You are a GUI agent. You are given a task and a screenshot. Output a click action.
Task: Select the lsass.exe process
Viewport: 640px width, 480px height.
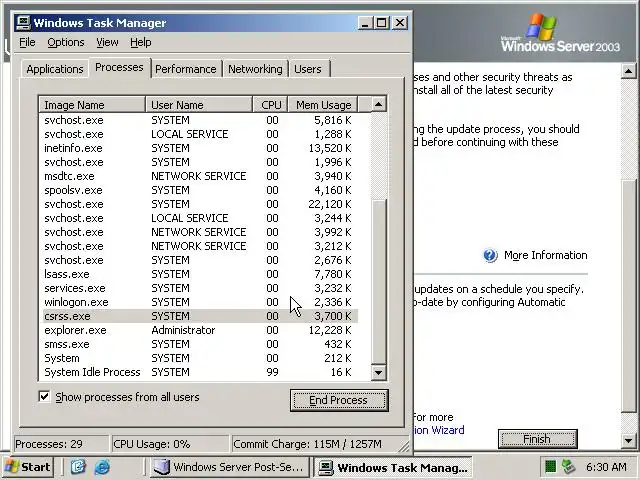(200, 274)
